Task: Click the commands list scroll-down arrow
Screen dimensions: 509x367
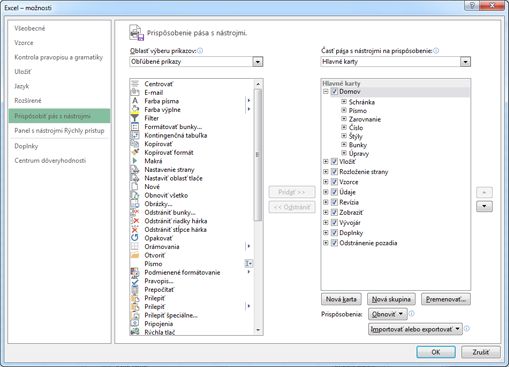Action: pos(258,330)
